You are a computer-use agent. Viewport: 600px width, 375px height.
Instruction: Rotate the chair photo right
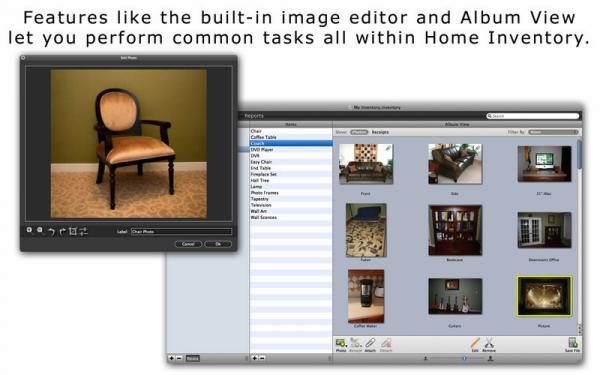pyautogui.click(x=62, y=231)
